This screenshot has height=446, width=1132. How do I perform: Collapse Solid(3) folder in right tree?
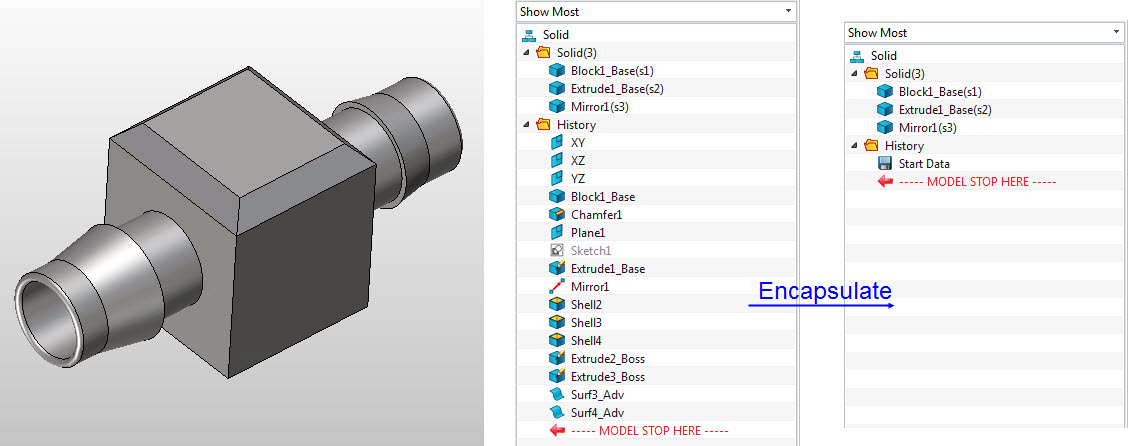coord(855,74)
